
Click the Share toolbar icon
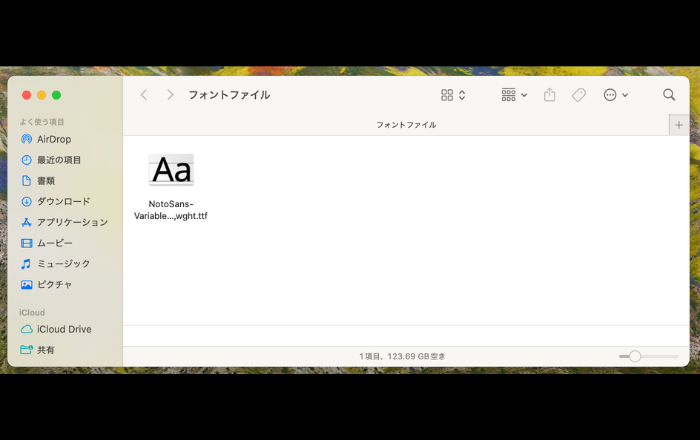(x=550, y=95)
